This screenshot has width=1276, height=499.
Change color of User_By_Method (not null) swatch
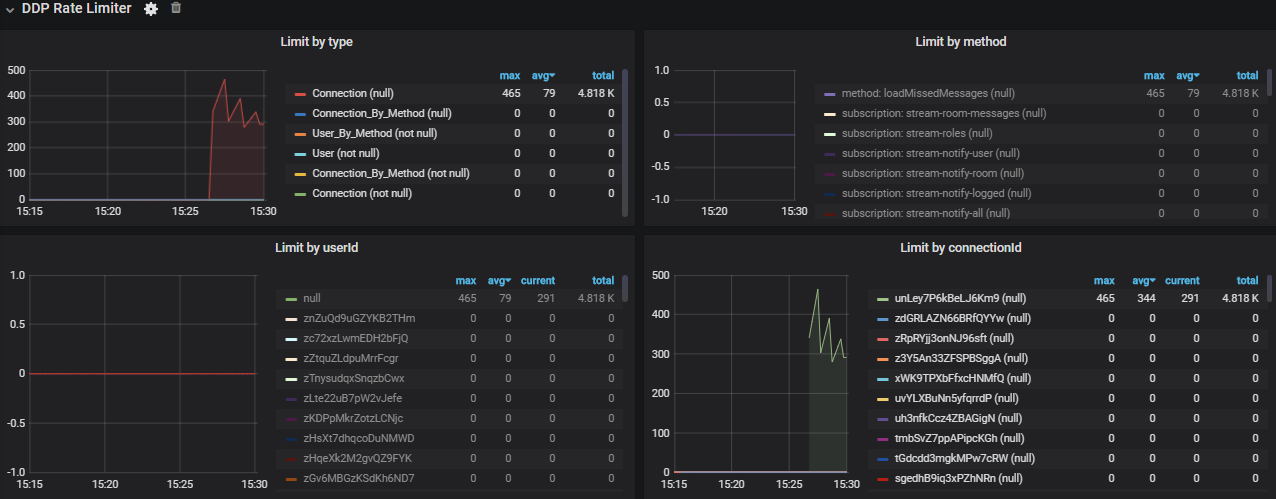point(300,134)
